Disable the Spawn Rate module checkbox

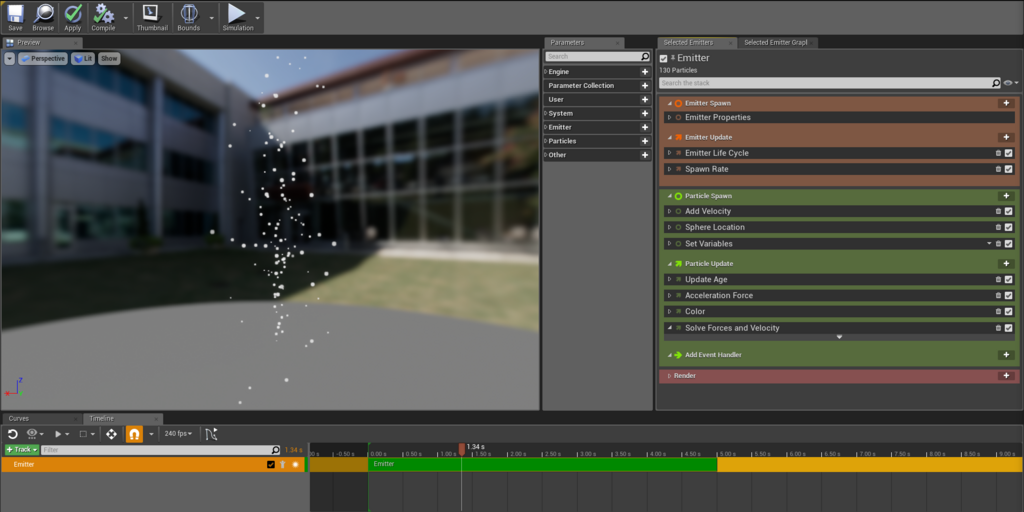tap(1008, 169)
